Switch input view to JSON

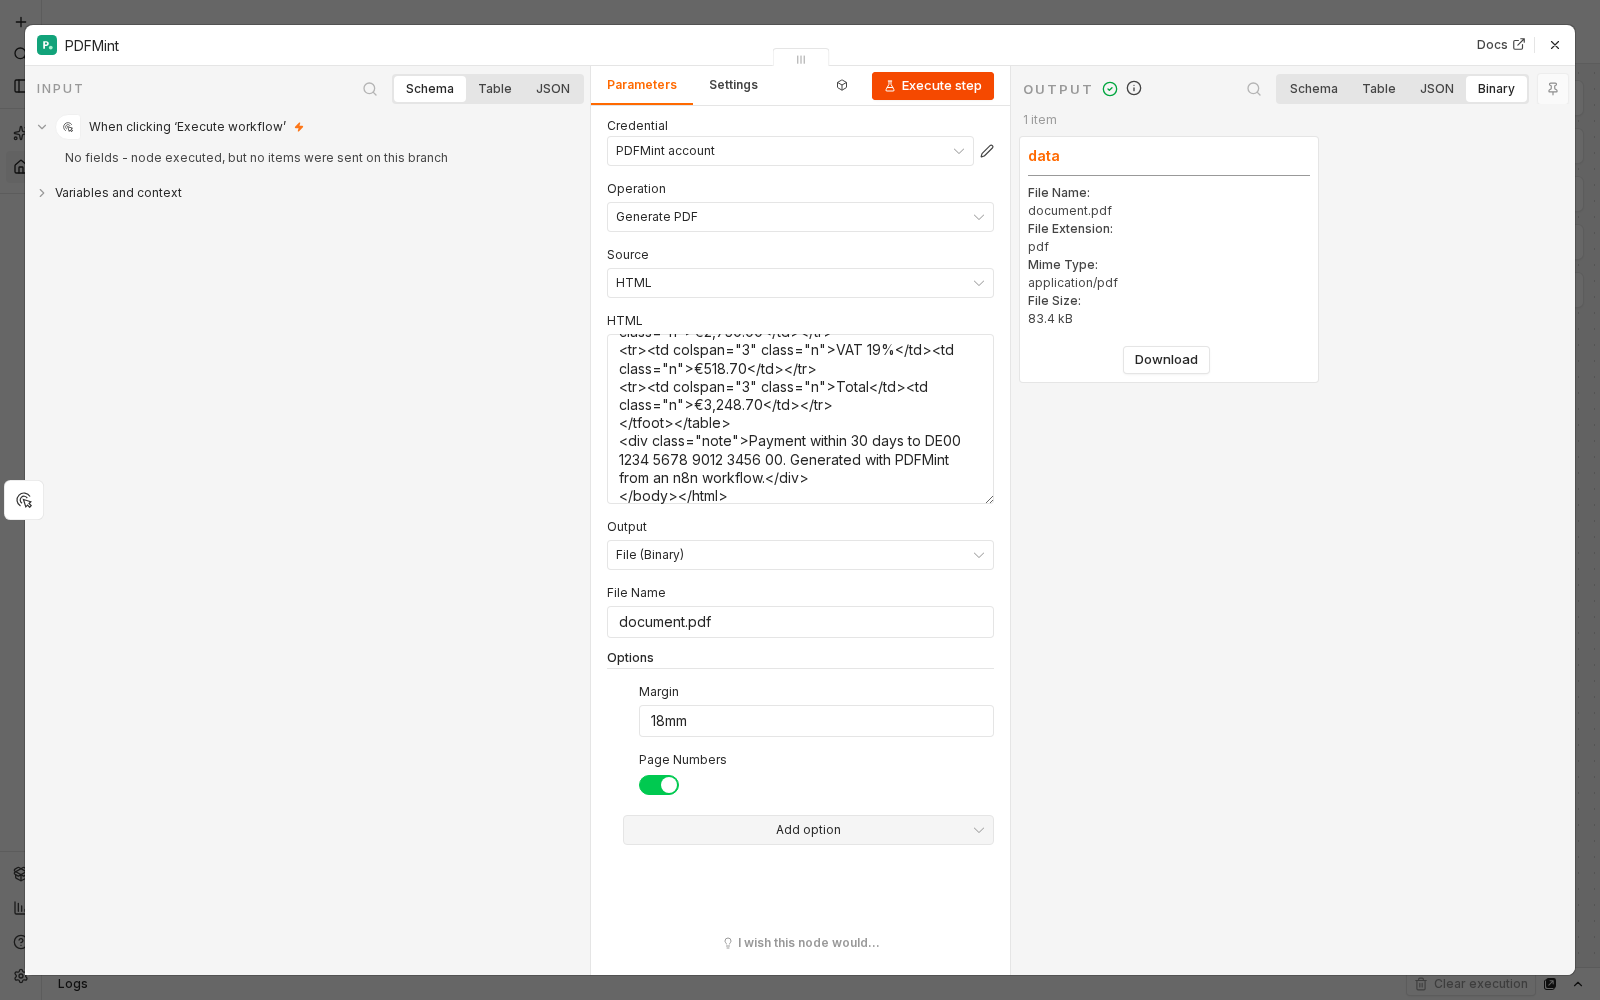point(553,89)
